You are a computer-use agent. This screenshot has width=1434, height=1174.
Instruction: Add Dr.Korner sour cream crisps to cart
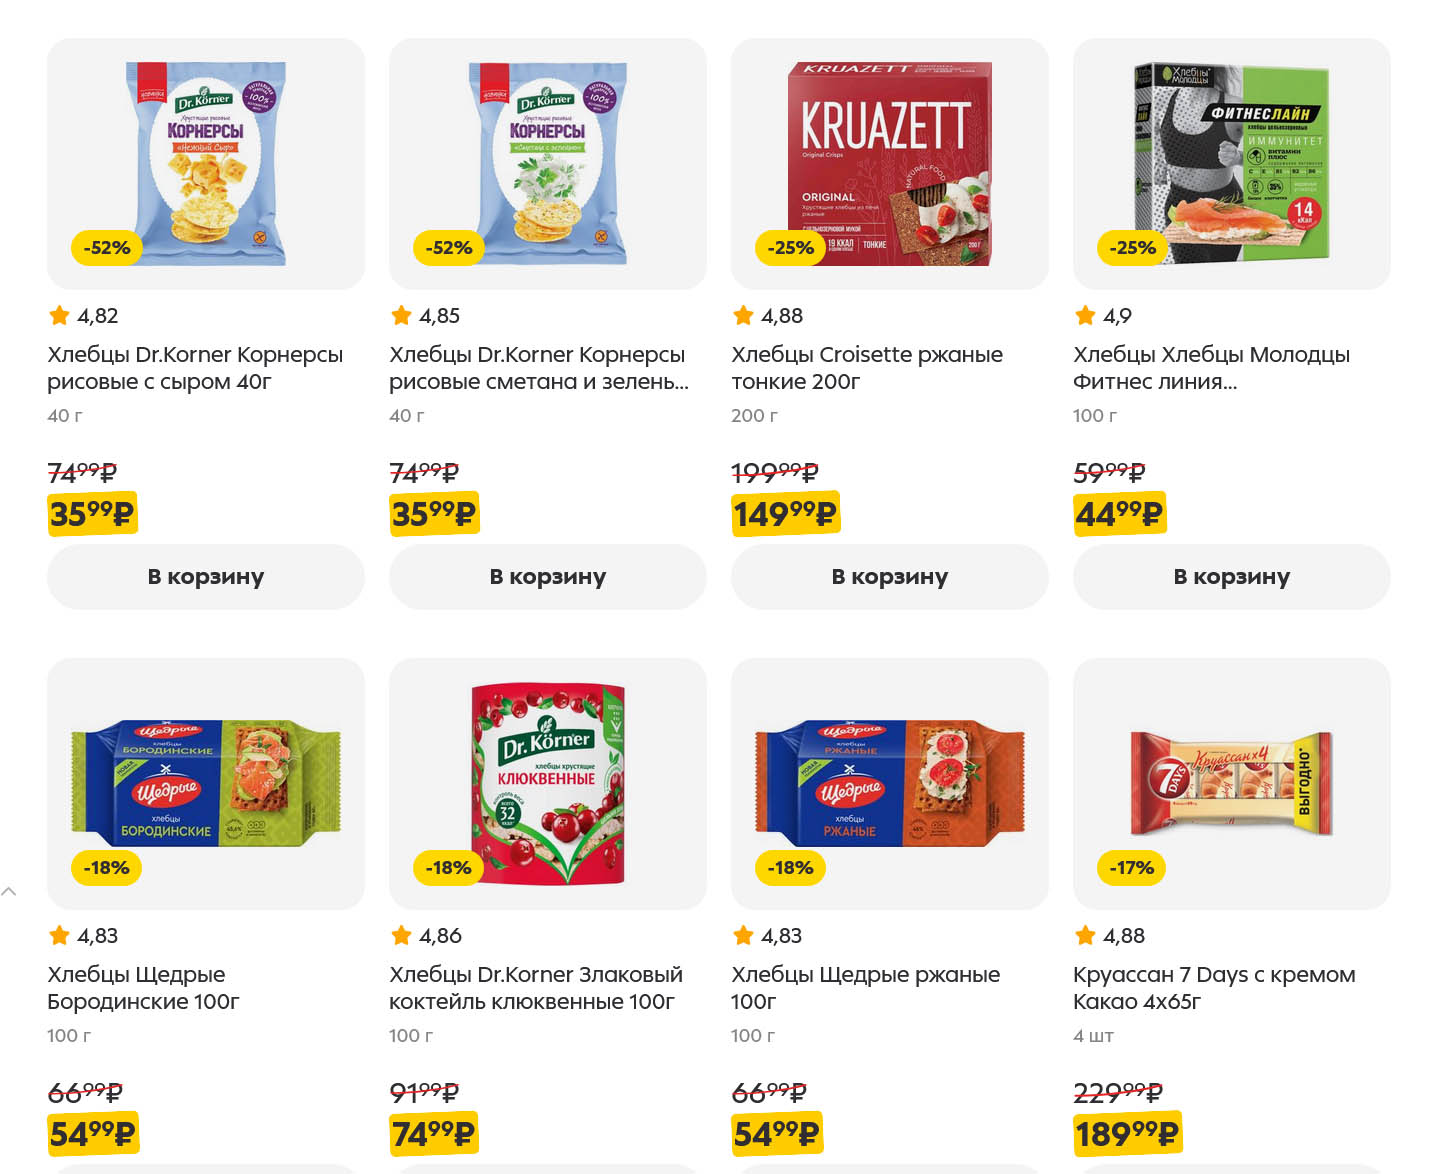(x=547, y=577)
